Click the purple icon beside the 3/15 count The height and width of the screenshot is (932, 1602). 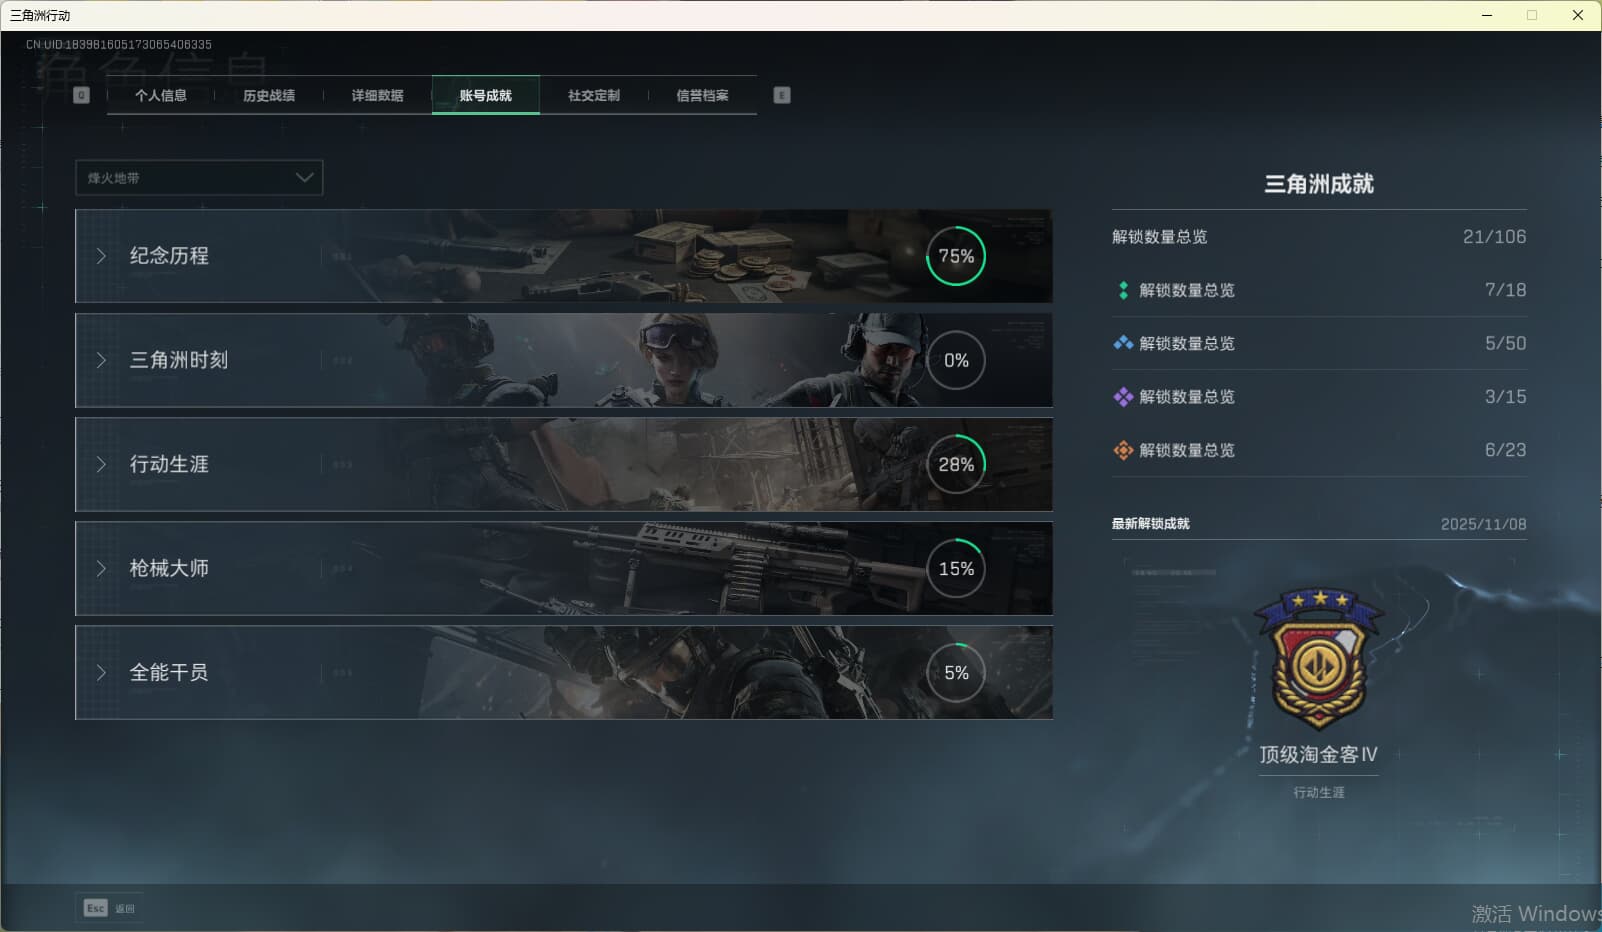[x=1123, y=397]
